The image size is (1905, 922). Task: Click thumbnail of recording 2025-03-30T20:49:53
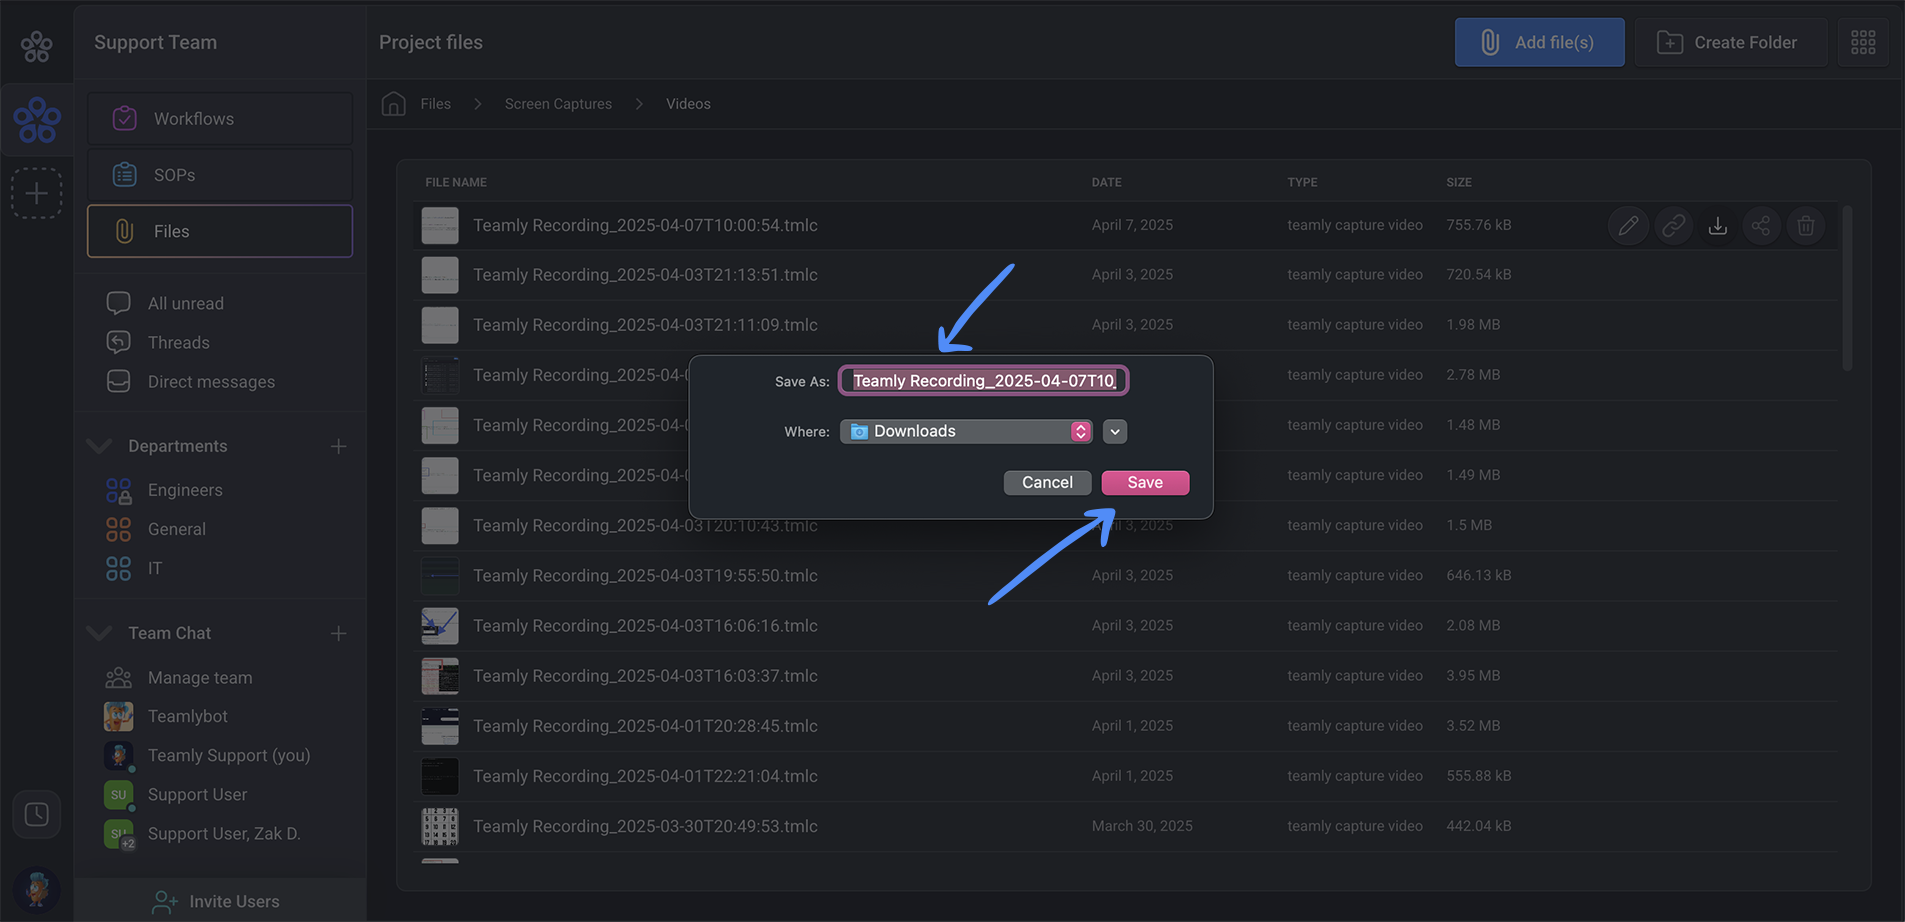coord(440,826)
